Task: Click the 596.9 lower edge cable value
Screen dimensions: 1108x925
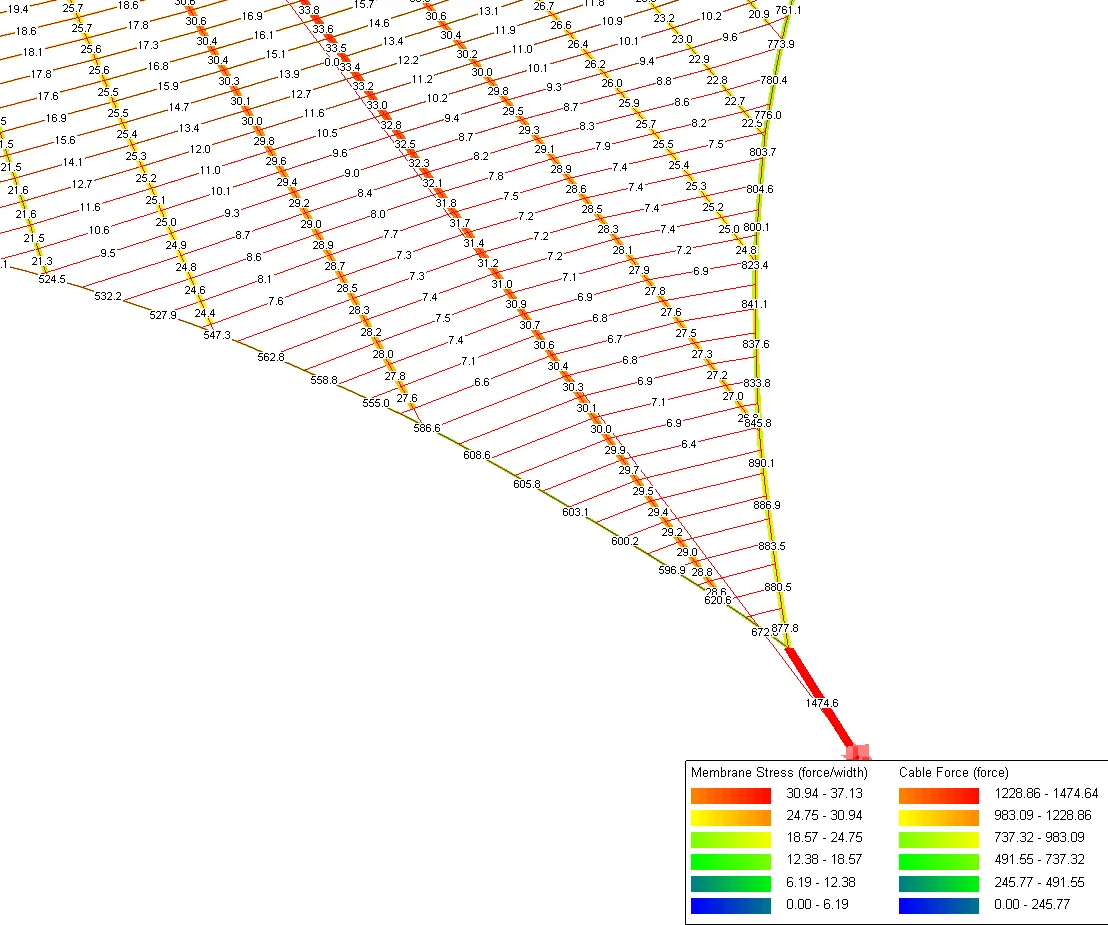Action: pos(672,570)
